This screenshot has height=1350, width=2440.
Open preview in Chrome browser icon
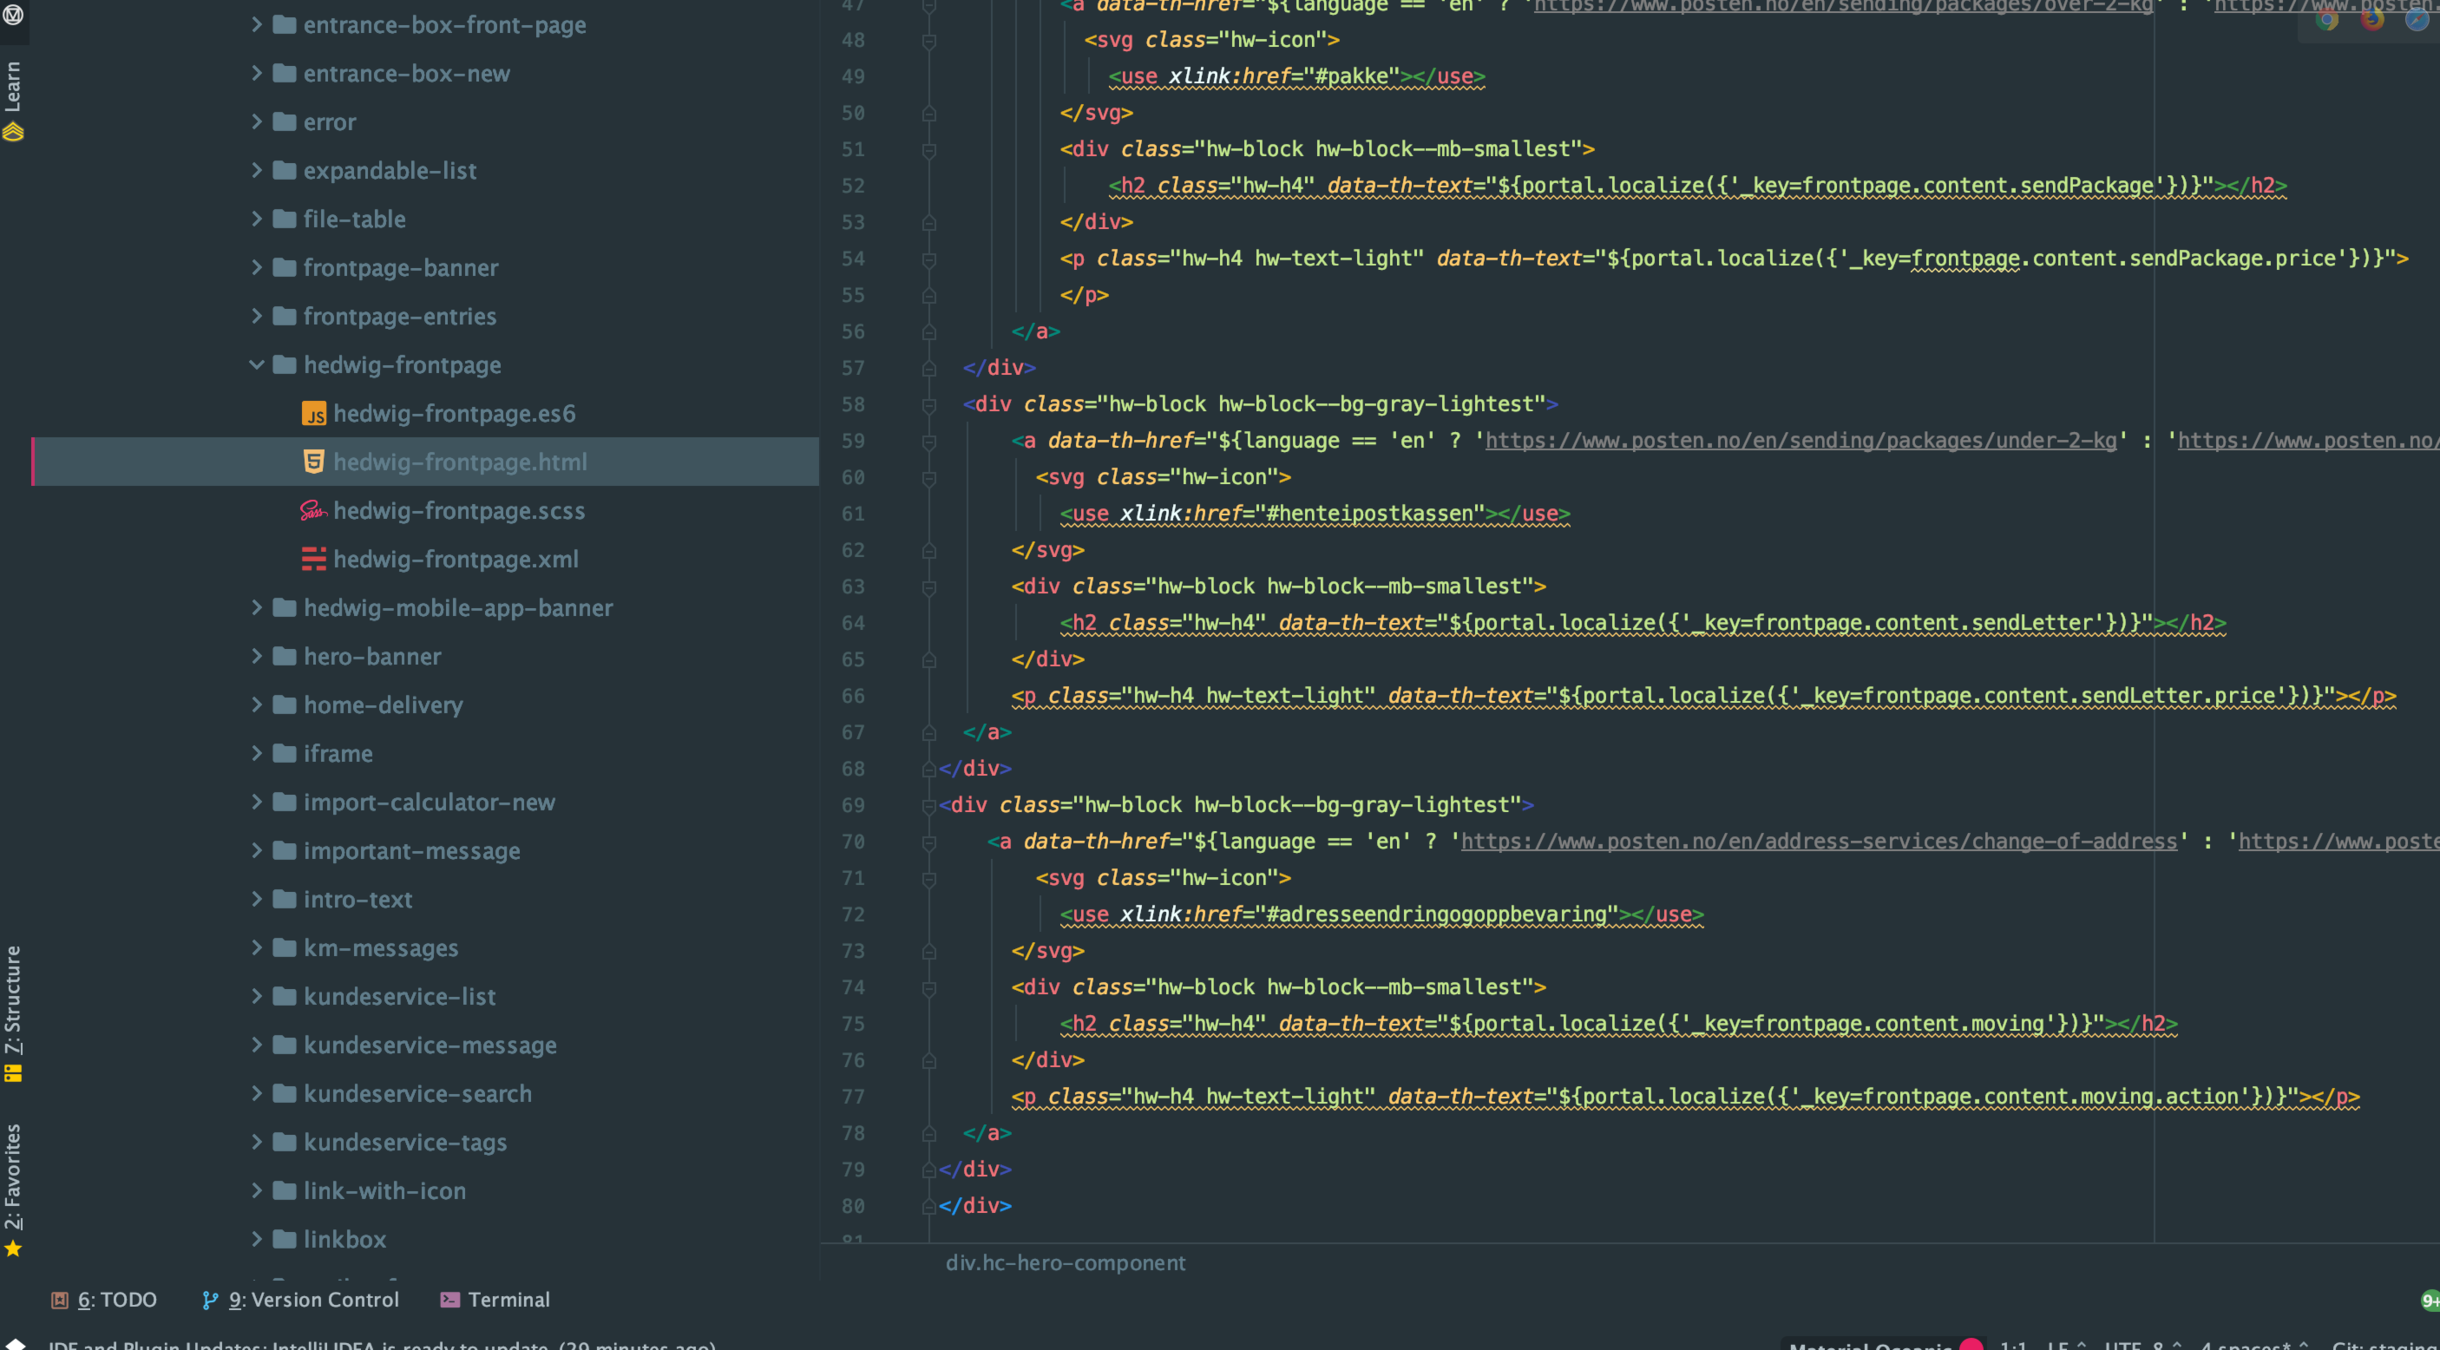[2327, 19]
